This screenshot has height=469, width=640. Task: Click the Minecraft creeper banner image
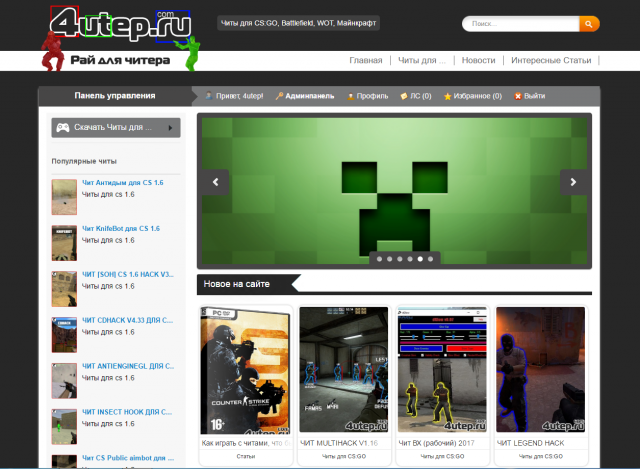[x=394, y=191]
